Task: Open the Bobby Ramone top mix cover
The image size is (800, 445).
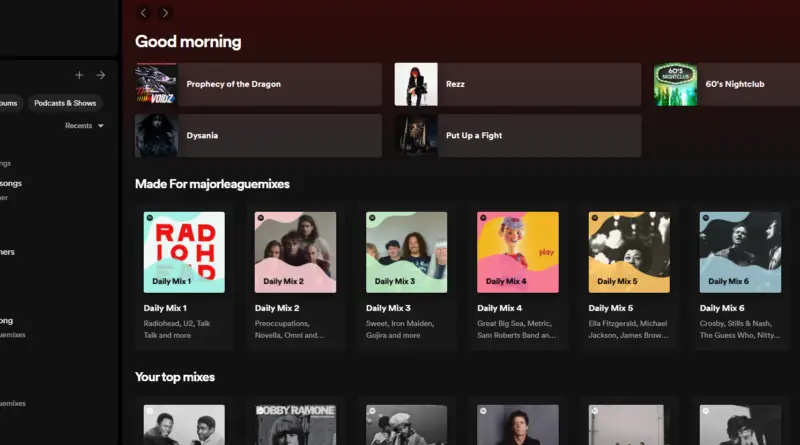Action: pyautogui.click(x=295, y=425)
